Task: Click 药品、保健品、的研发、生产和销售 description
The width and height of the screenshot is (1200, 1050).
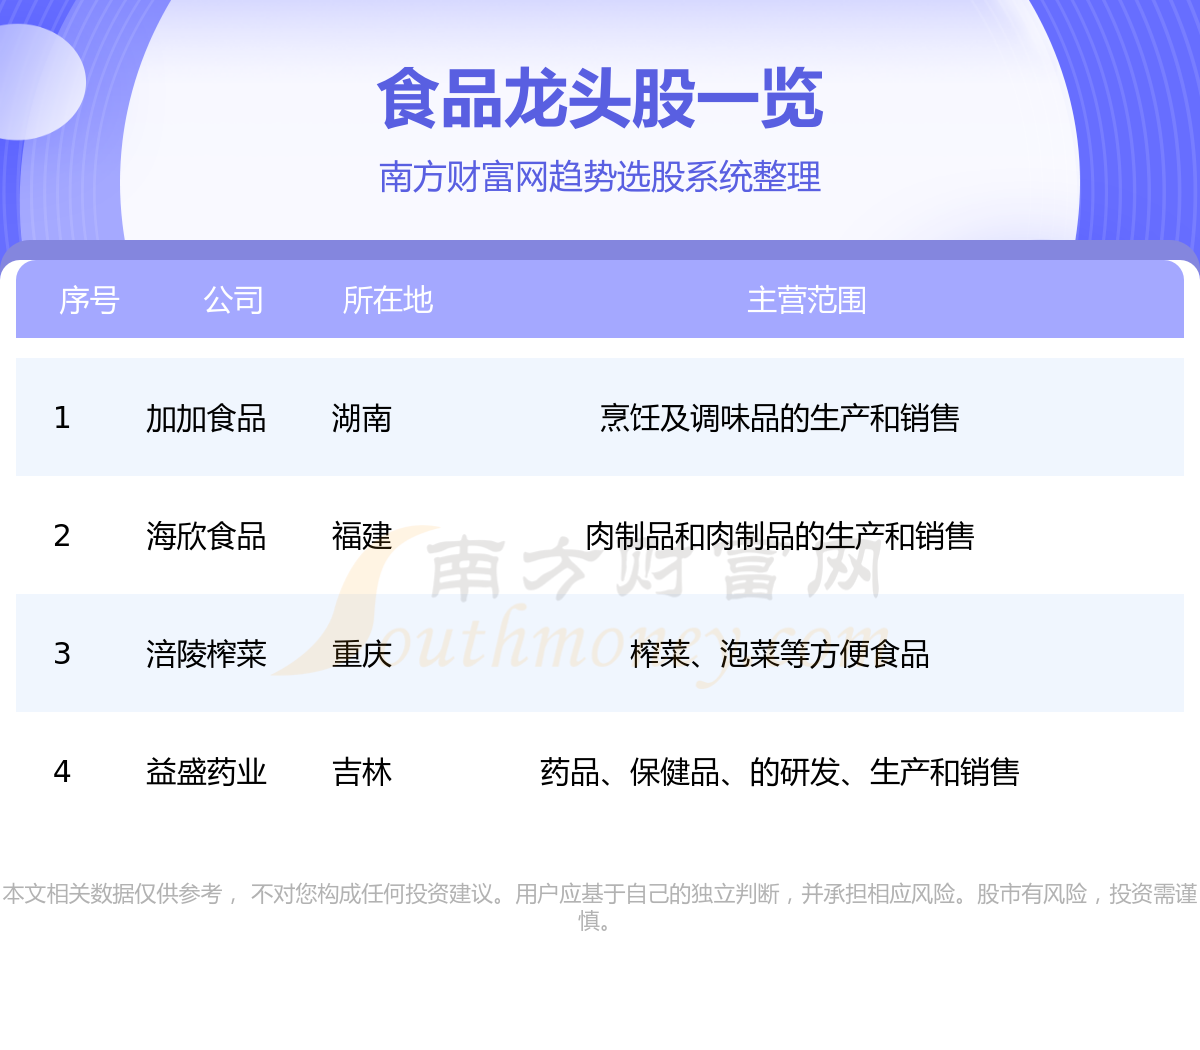Action: click(x=780, y=772)
